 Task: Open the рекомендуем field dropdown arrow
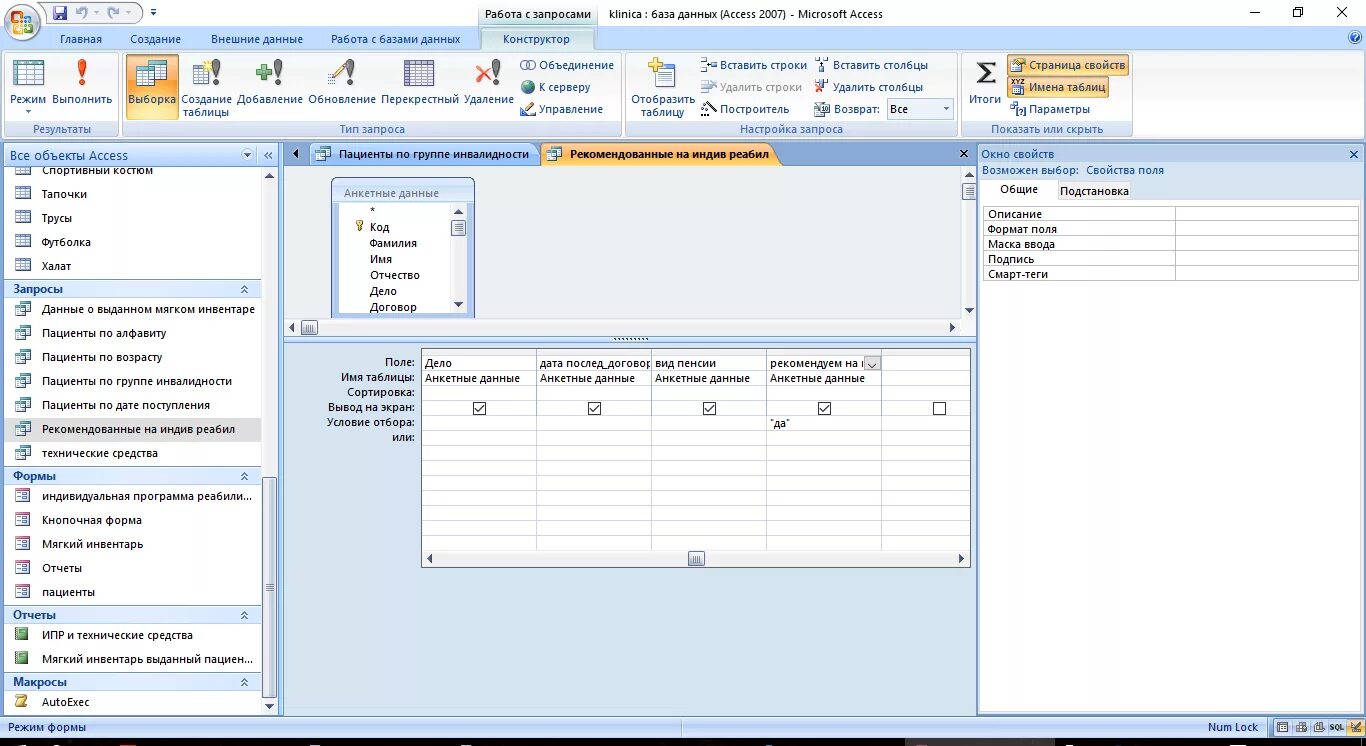(x=872, y=364)
